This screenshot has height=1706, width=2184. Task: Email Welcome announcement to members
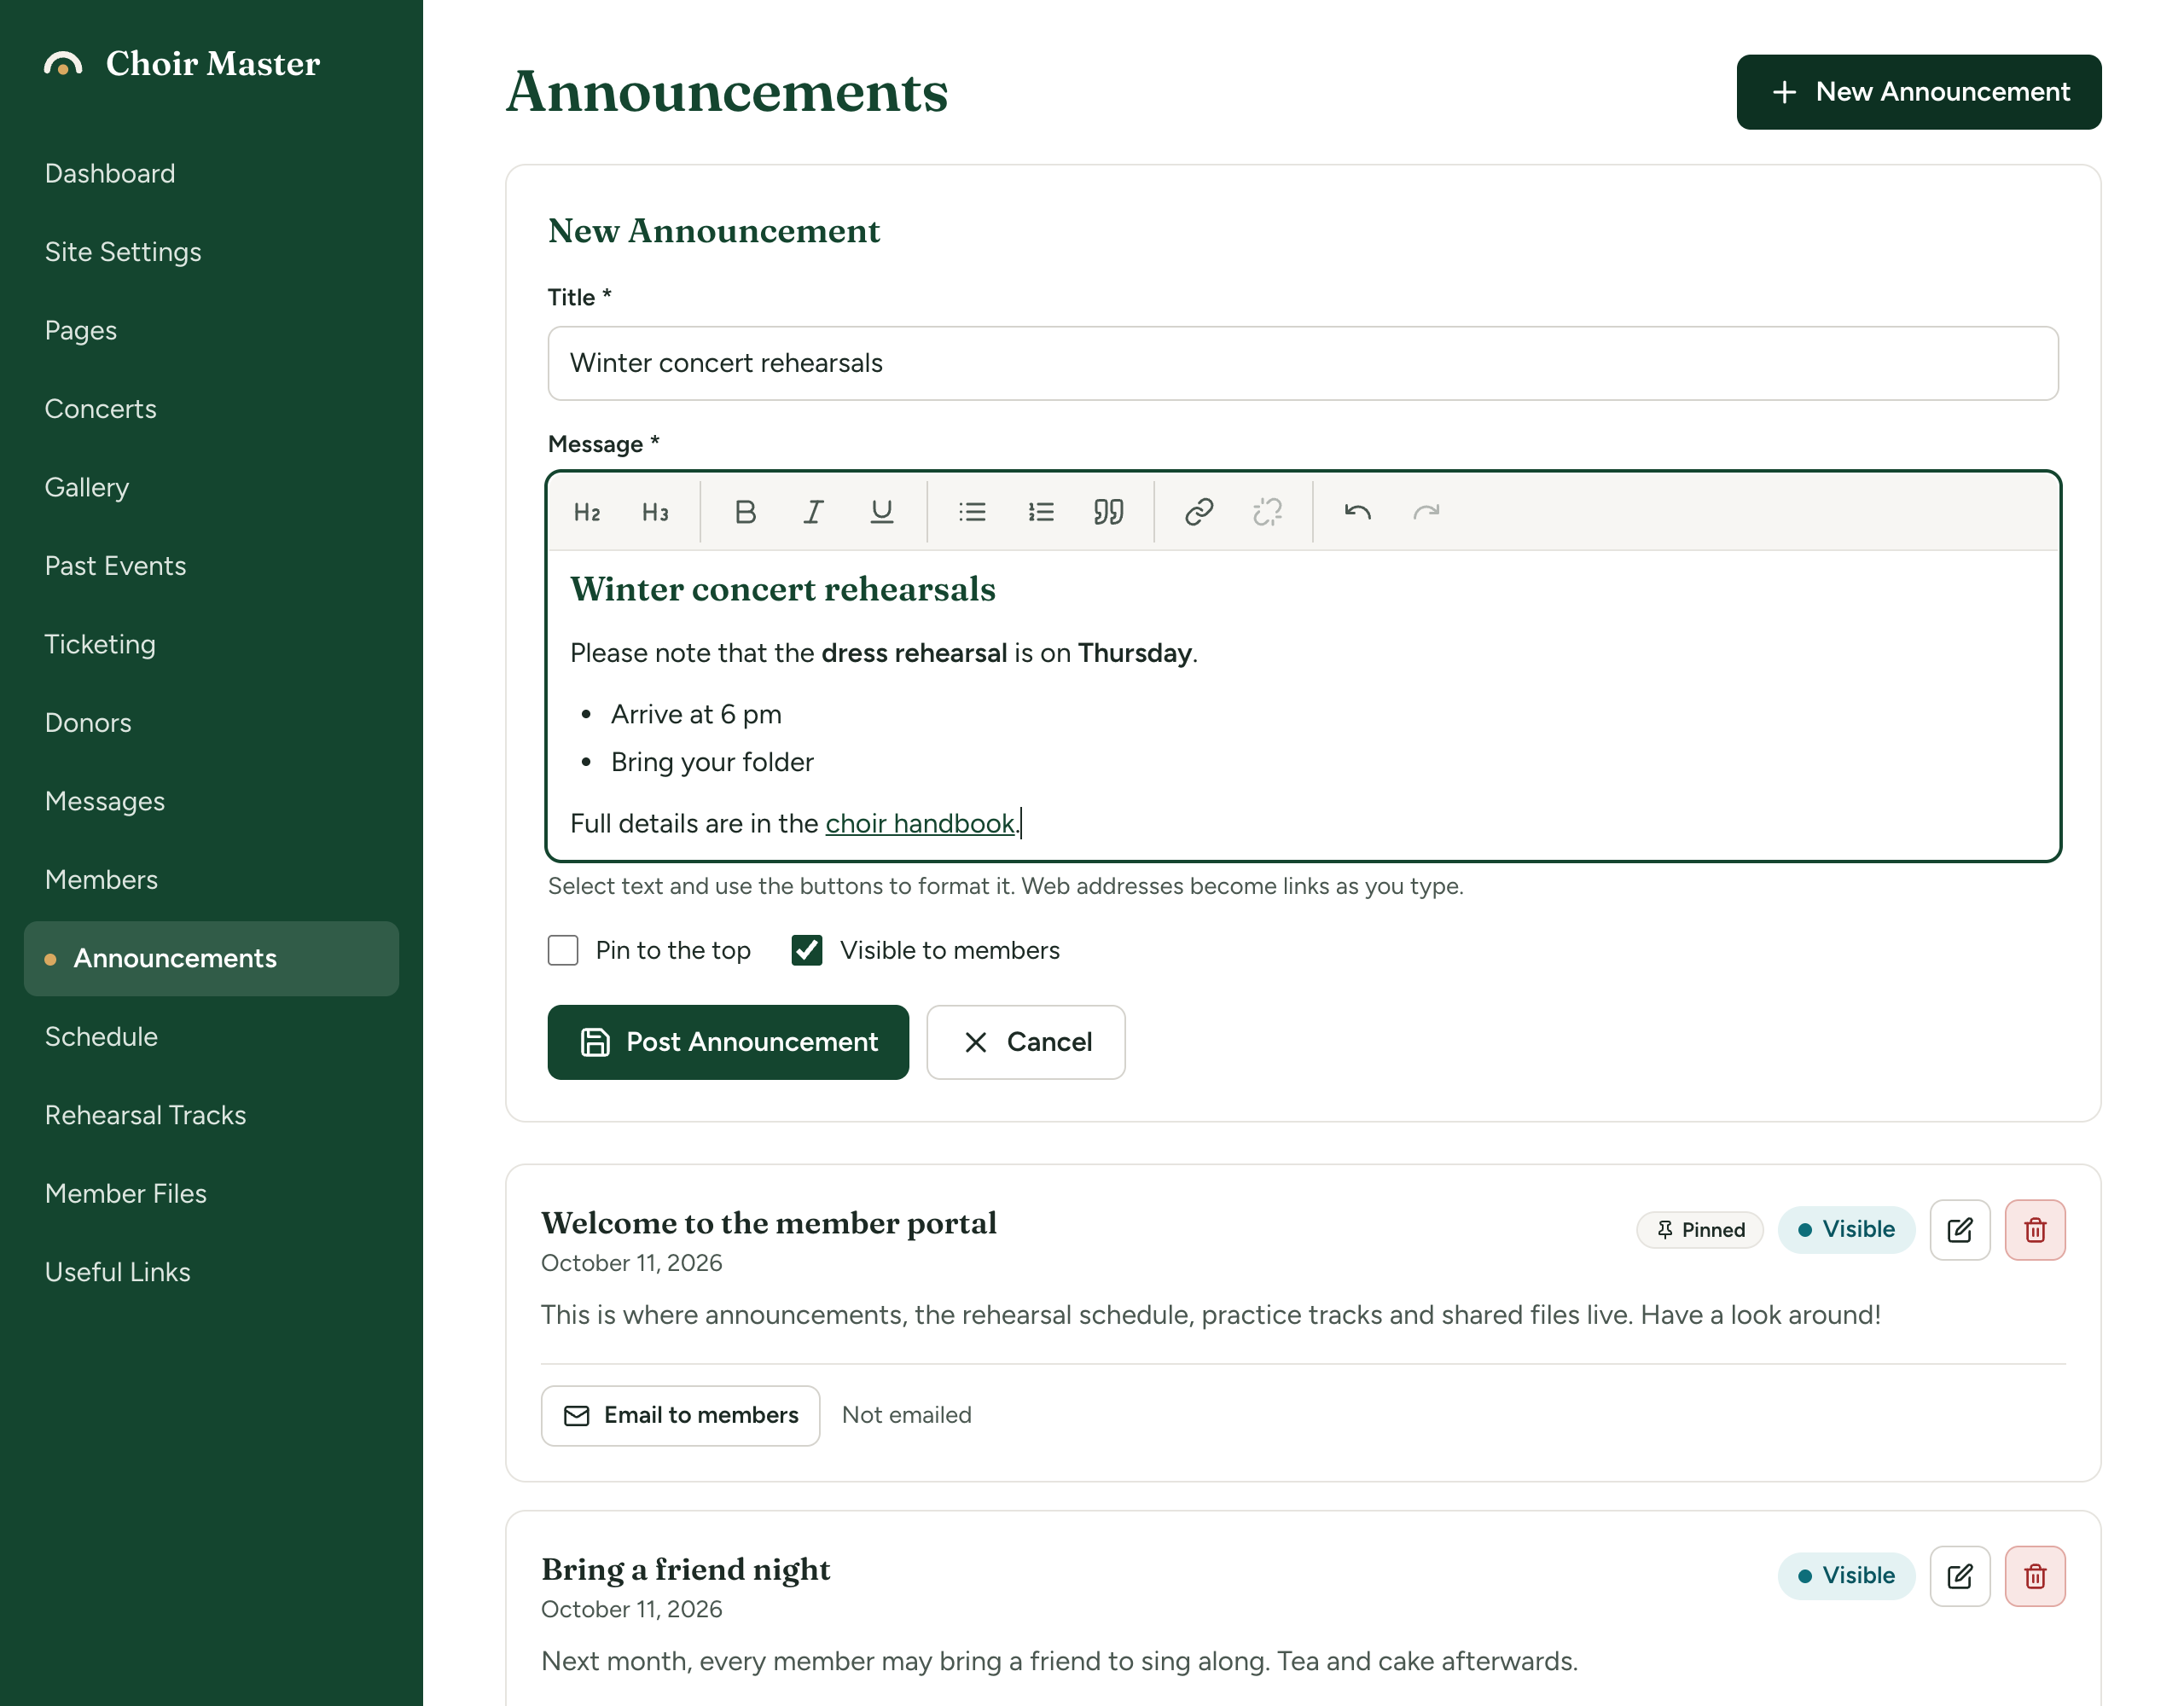680,1415
